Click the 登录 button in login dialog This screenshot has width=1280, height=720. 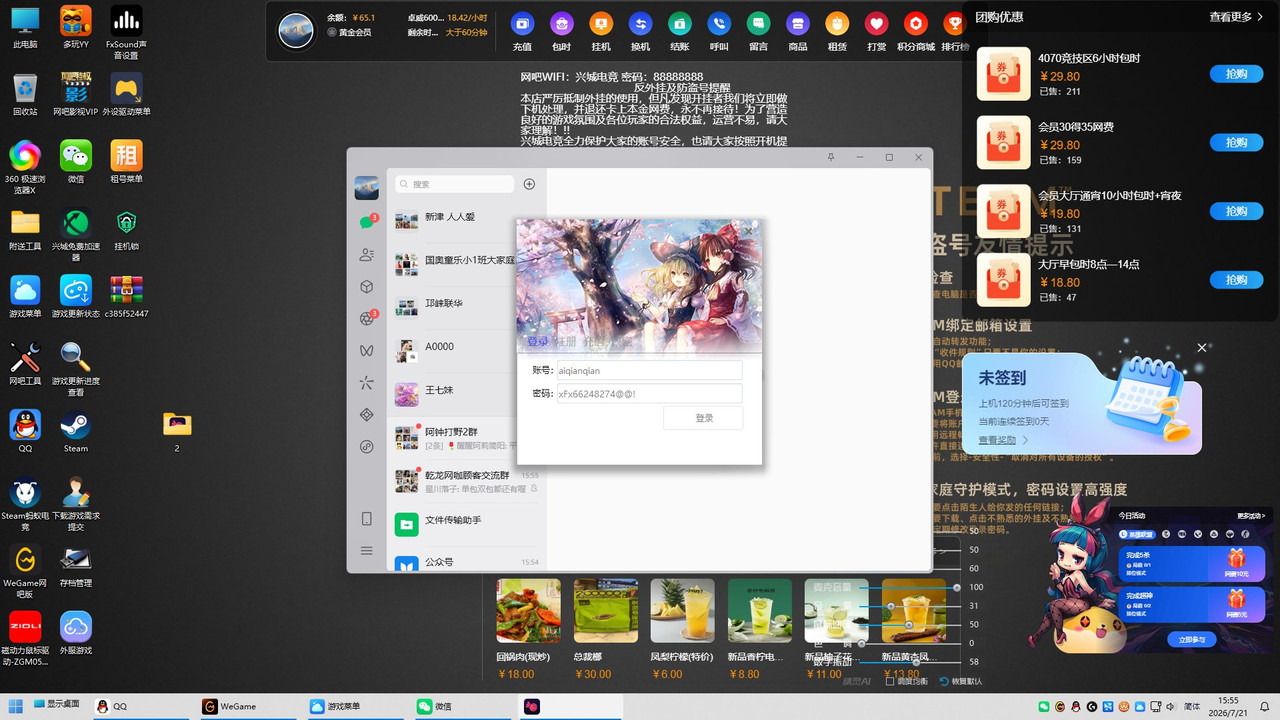point(703,418)
